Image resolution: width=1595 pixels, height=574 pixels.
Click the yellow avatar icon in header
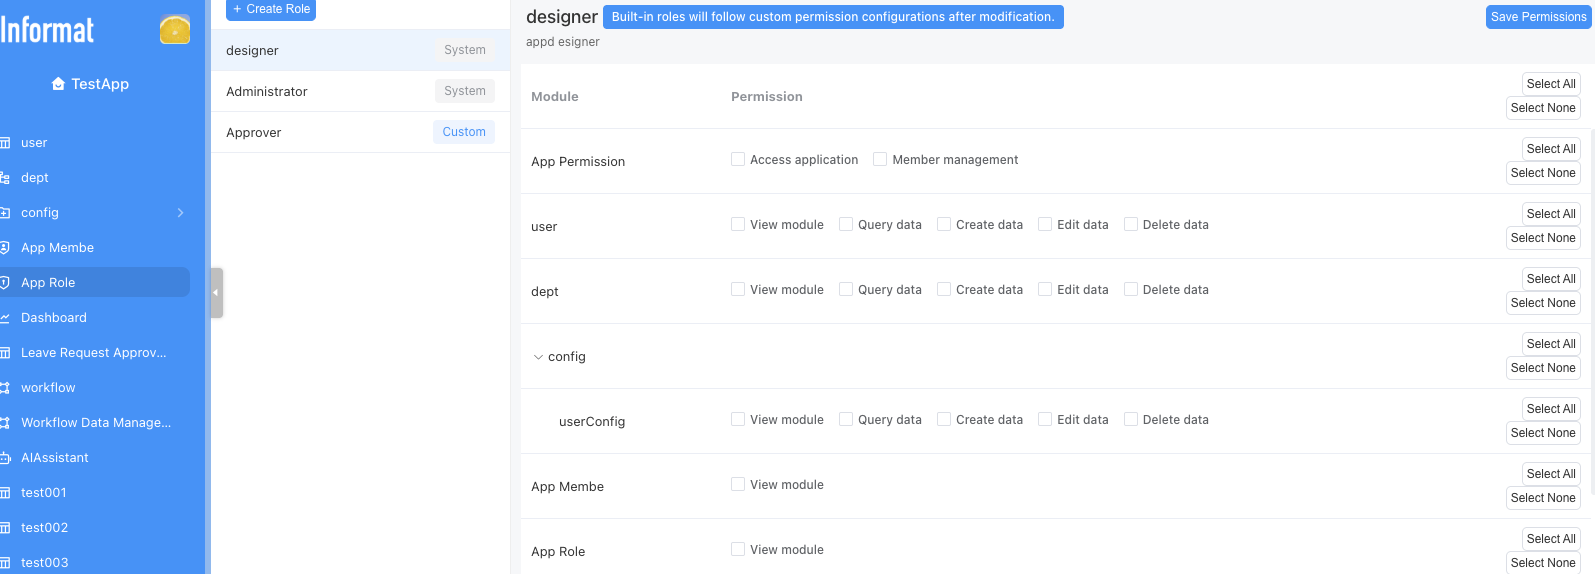[x=175, y=30]
